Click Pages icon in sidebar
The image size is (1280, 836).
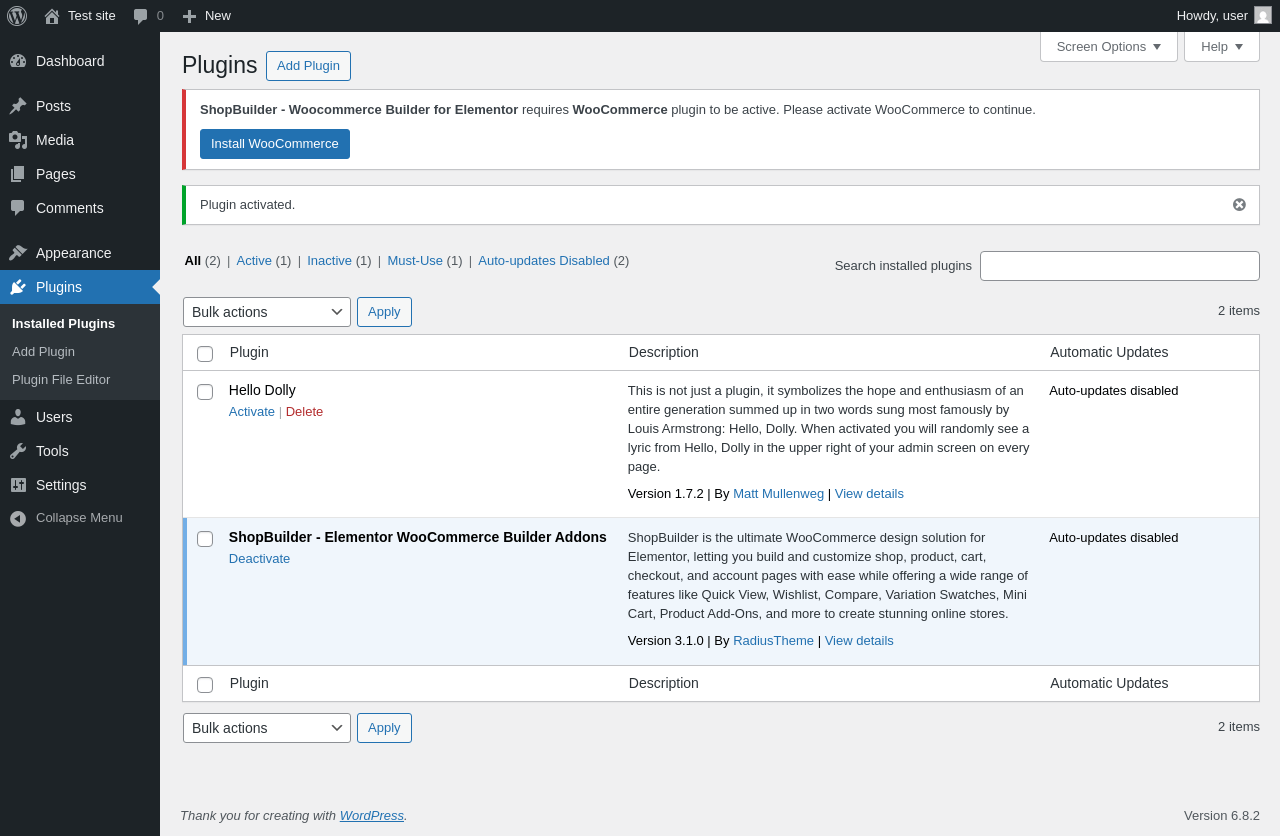18,174
